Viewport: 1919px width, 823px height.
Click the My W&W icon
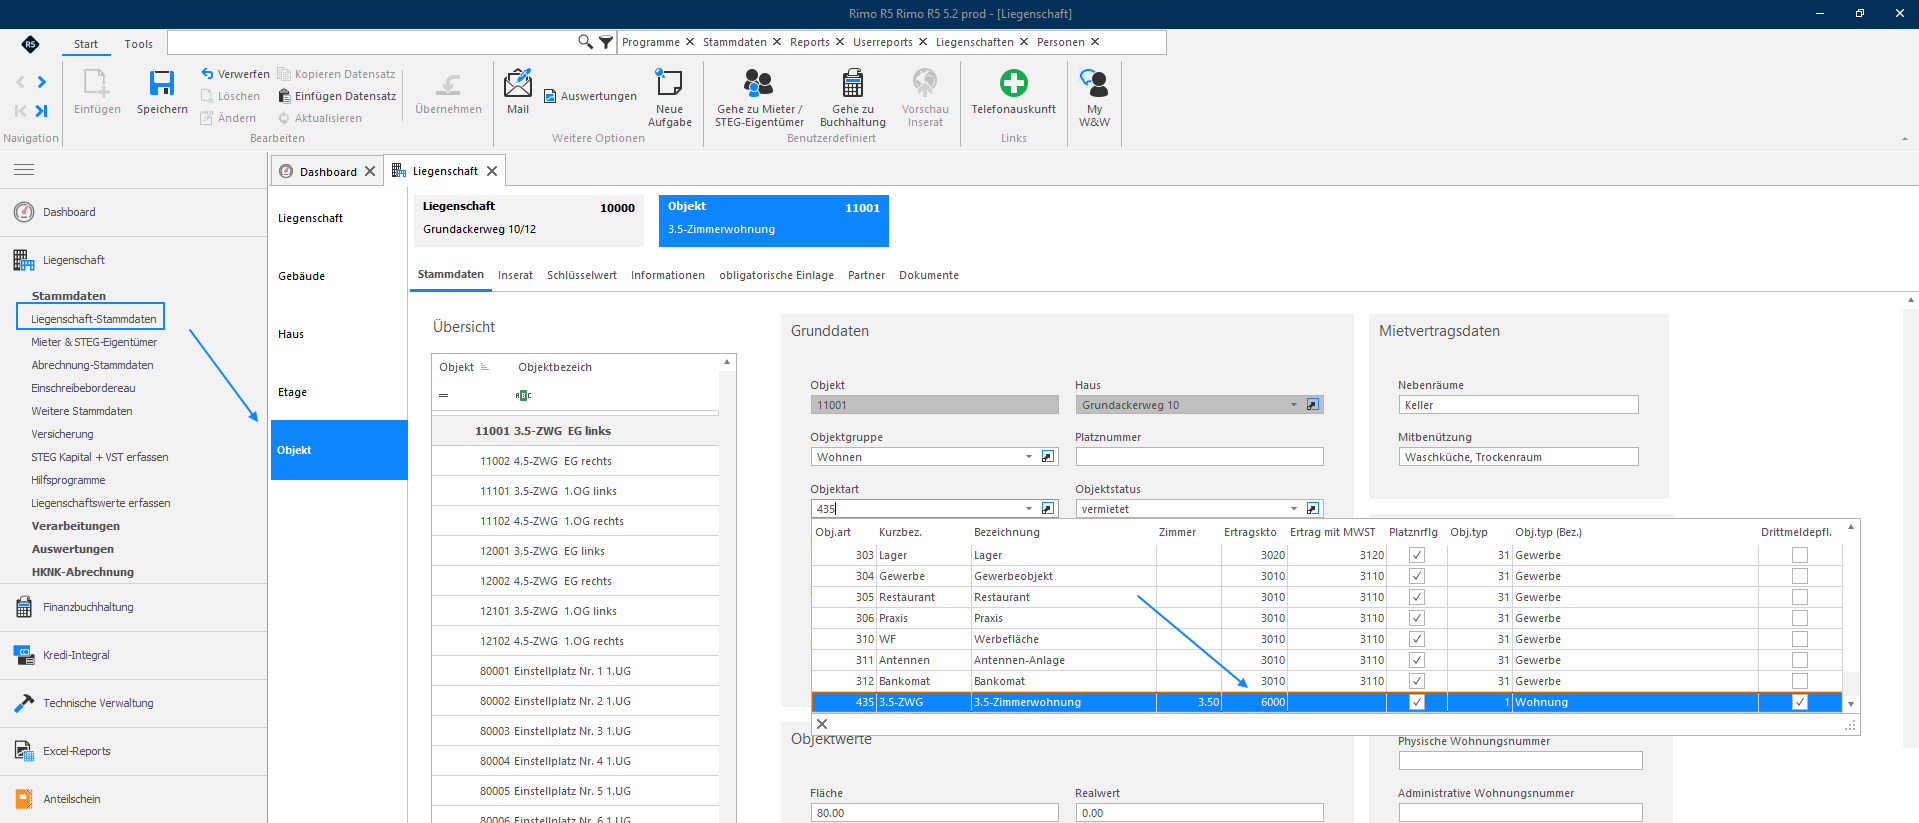pos(1094,83)
